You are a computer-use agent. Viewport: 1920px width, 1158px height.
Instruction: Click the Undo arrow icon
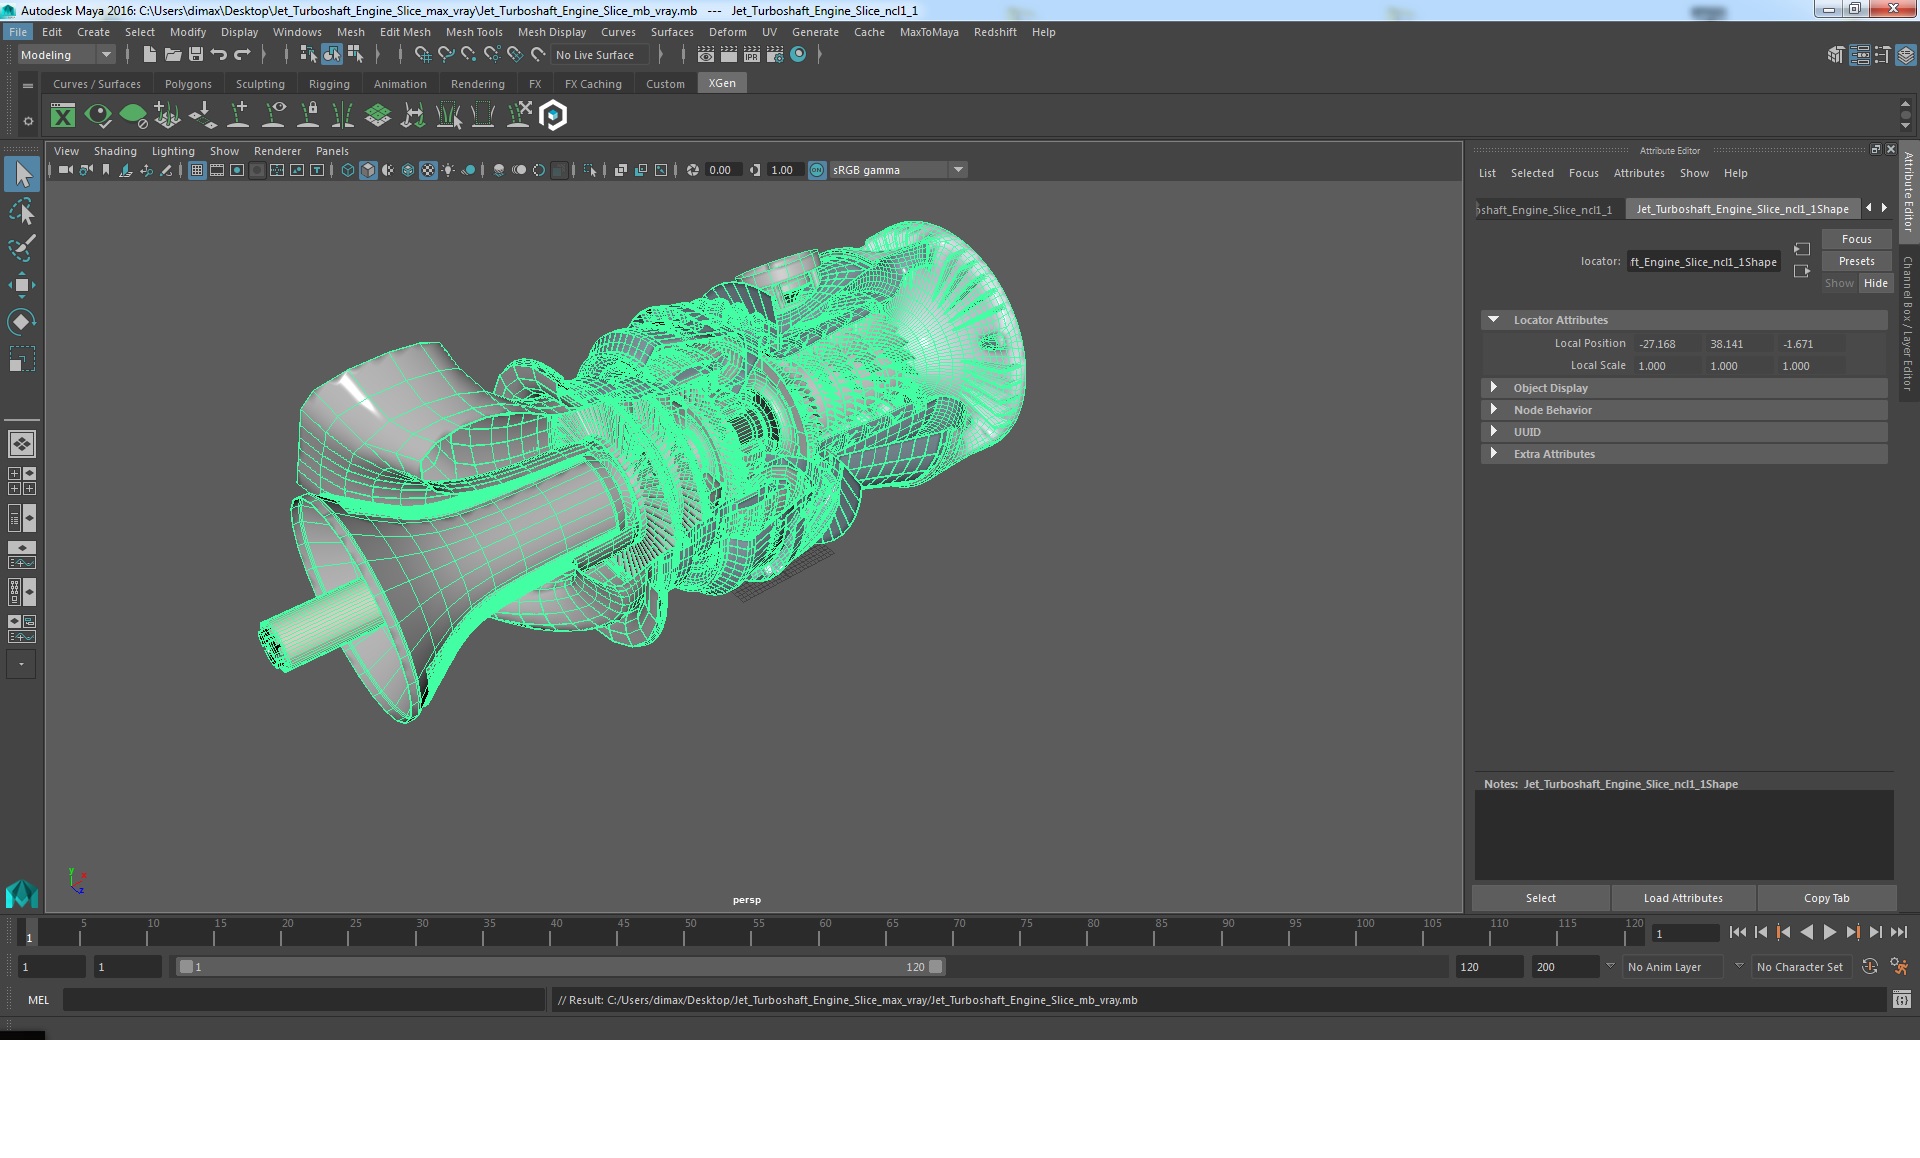(x=219, y=55)
